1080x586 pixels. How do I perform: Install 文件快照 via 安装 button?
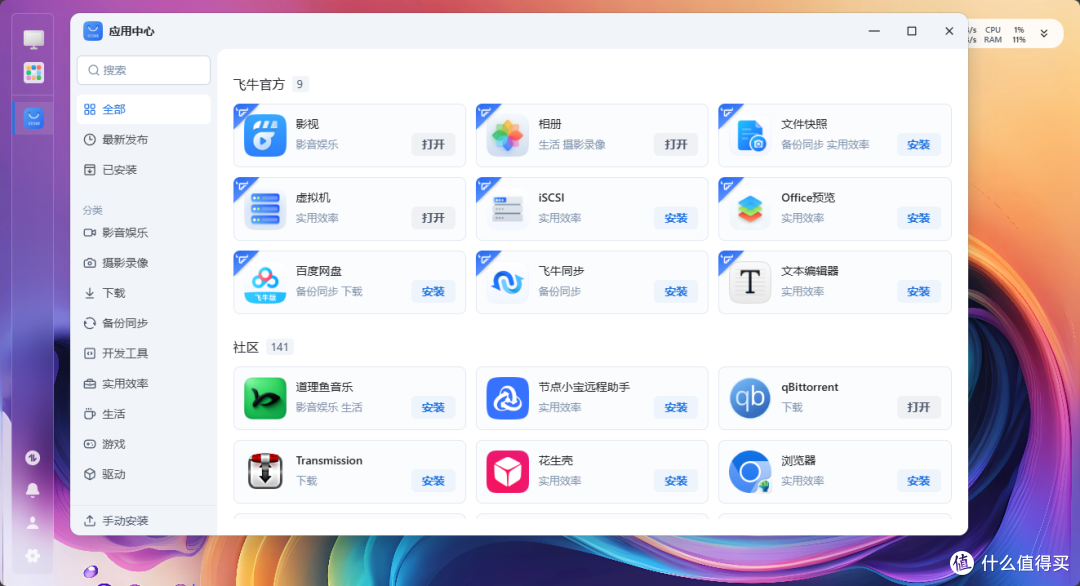pos(918,145)
